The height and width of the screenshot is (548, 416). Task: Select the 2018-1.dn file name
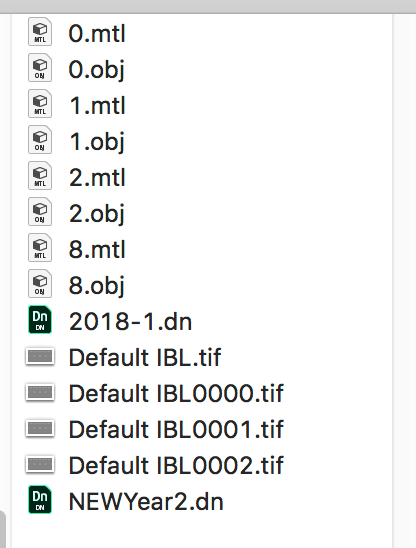[130, 322]
